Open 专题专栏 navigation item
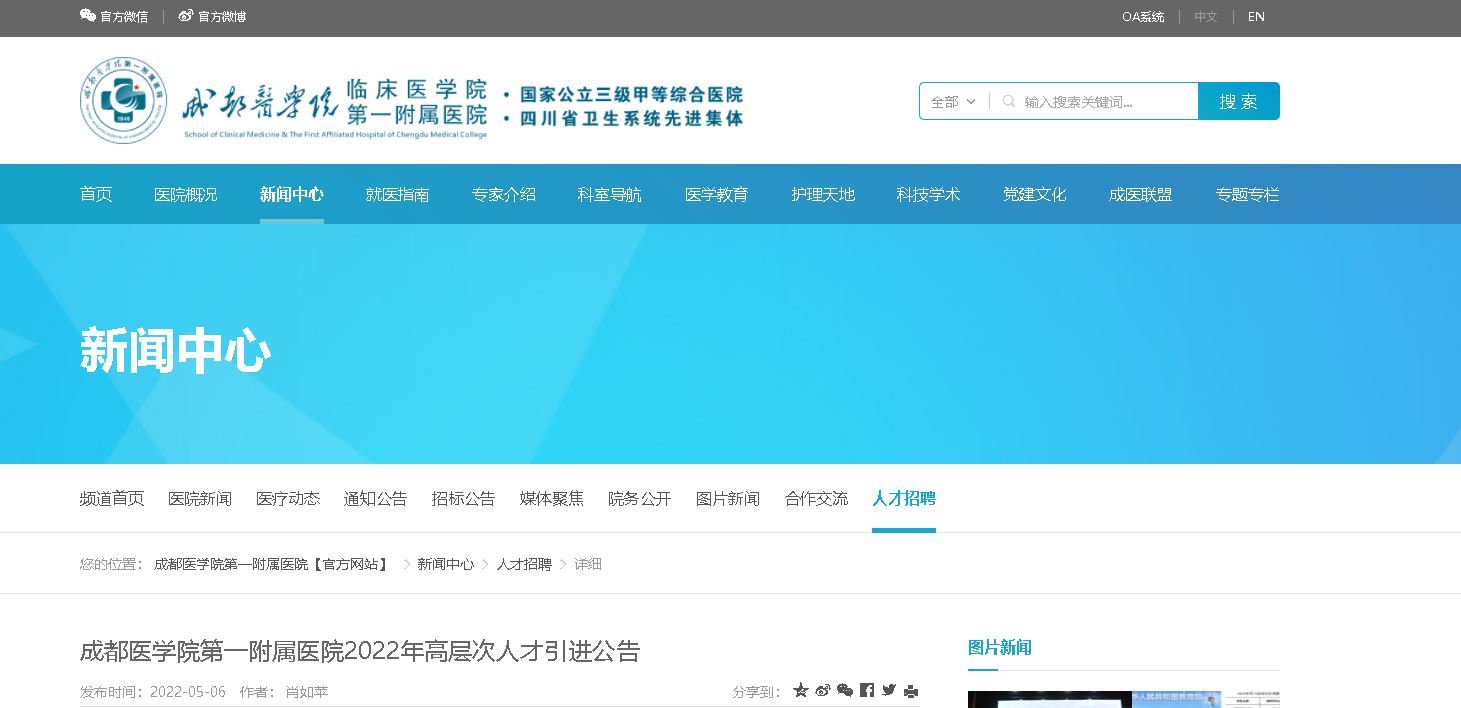This screenshot has width=1461, height=708. point(1248,194)
